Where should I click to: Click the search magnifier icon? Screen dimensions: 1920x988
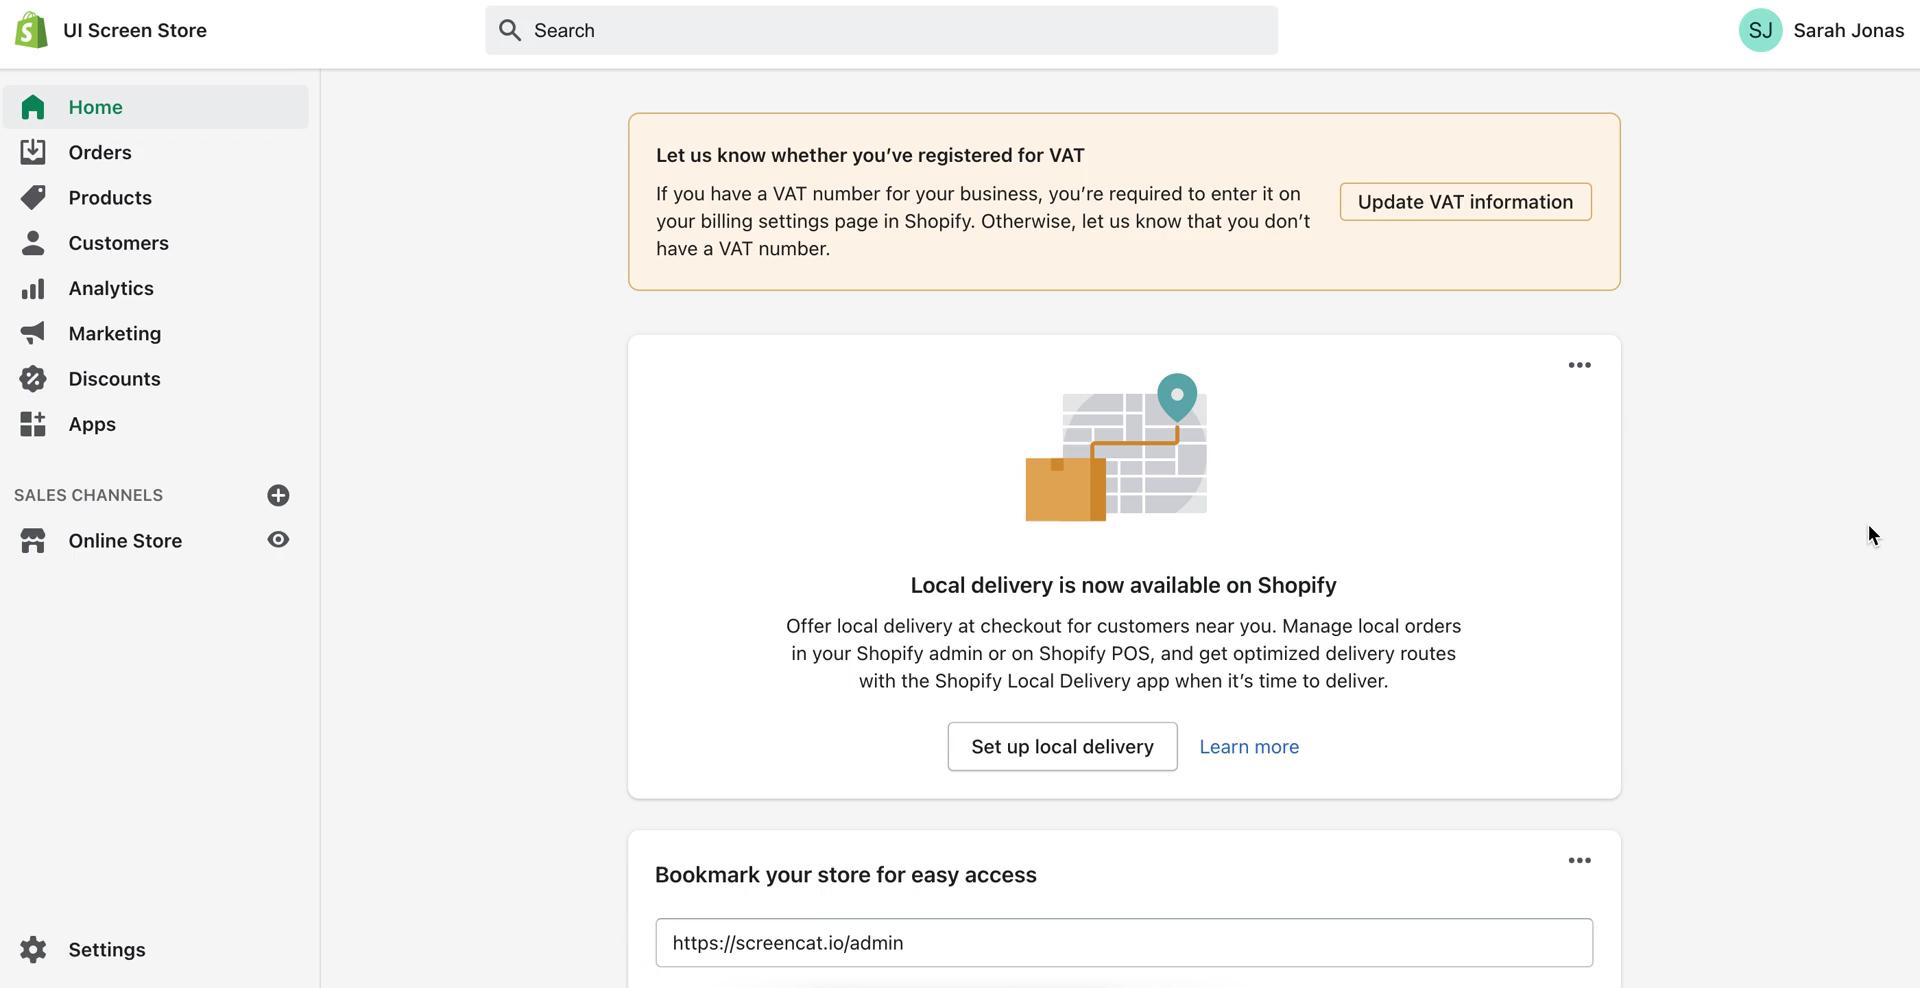tap(510, 30)
